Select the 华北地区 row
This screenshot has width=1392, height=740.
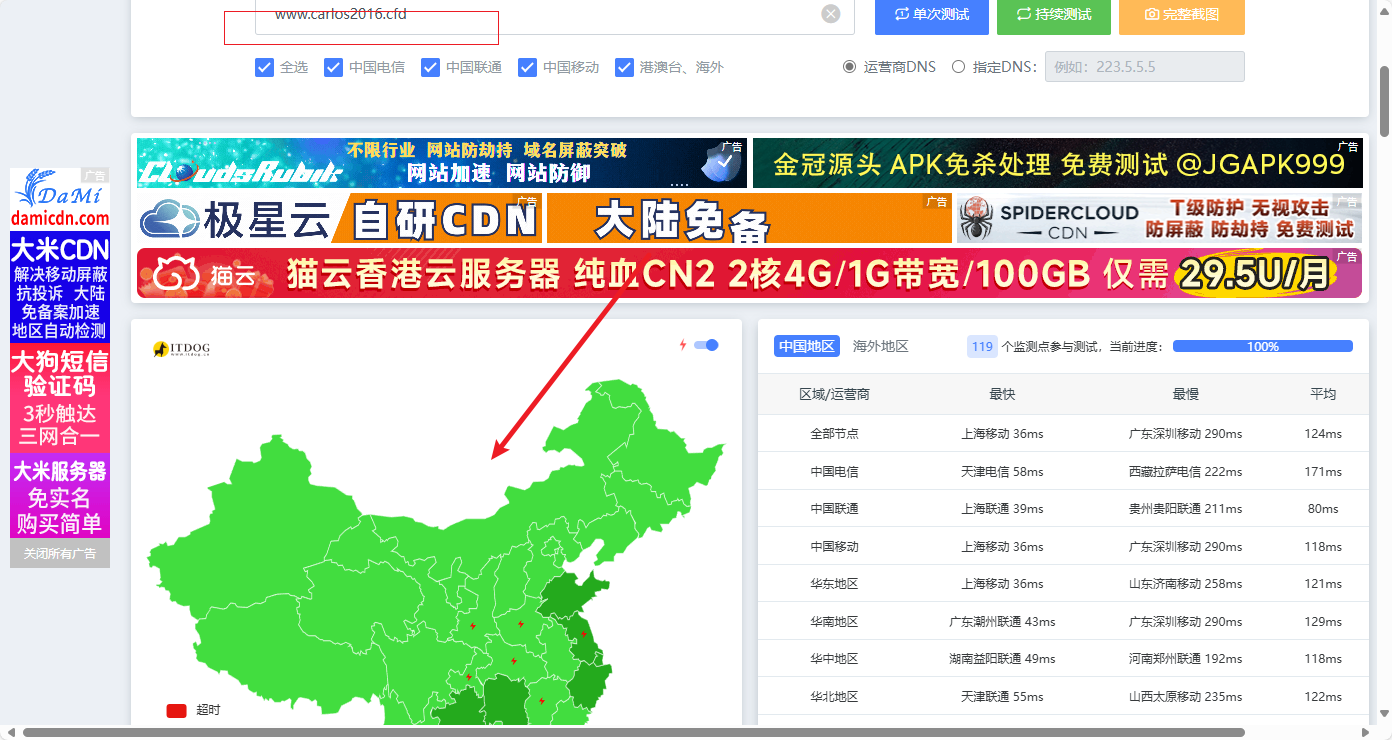(1063, 697)
